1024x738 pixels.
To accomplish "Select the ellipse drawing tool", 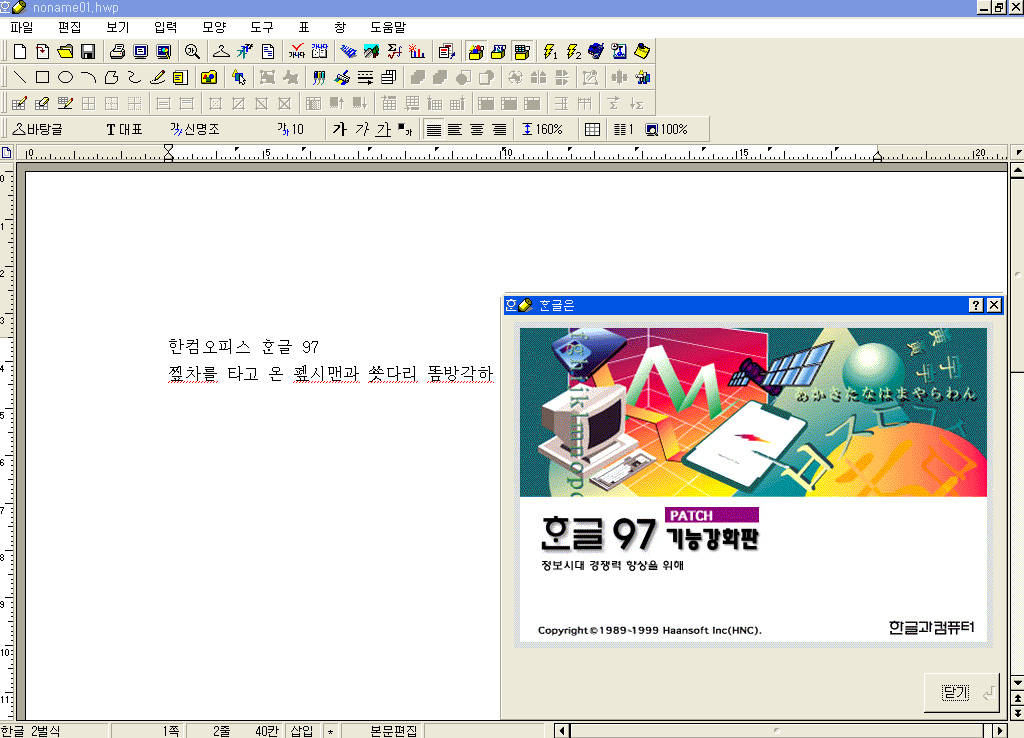I will coord(65,76).
